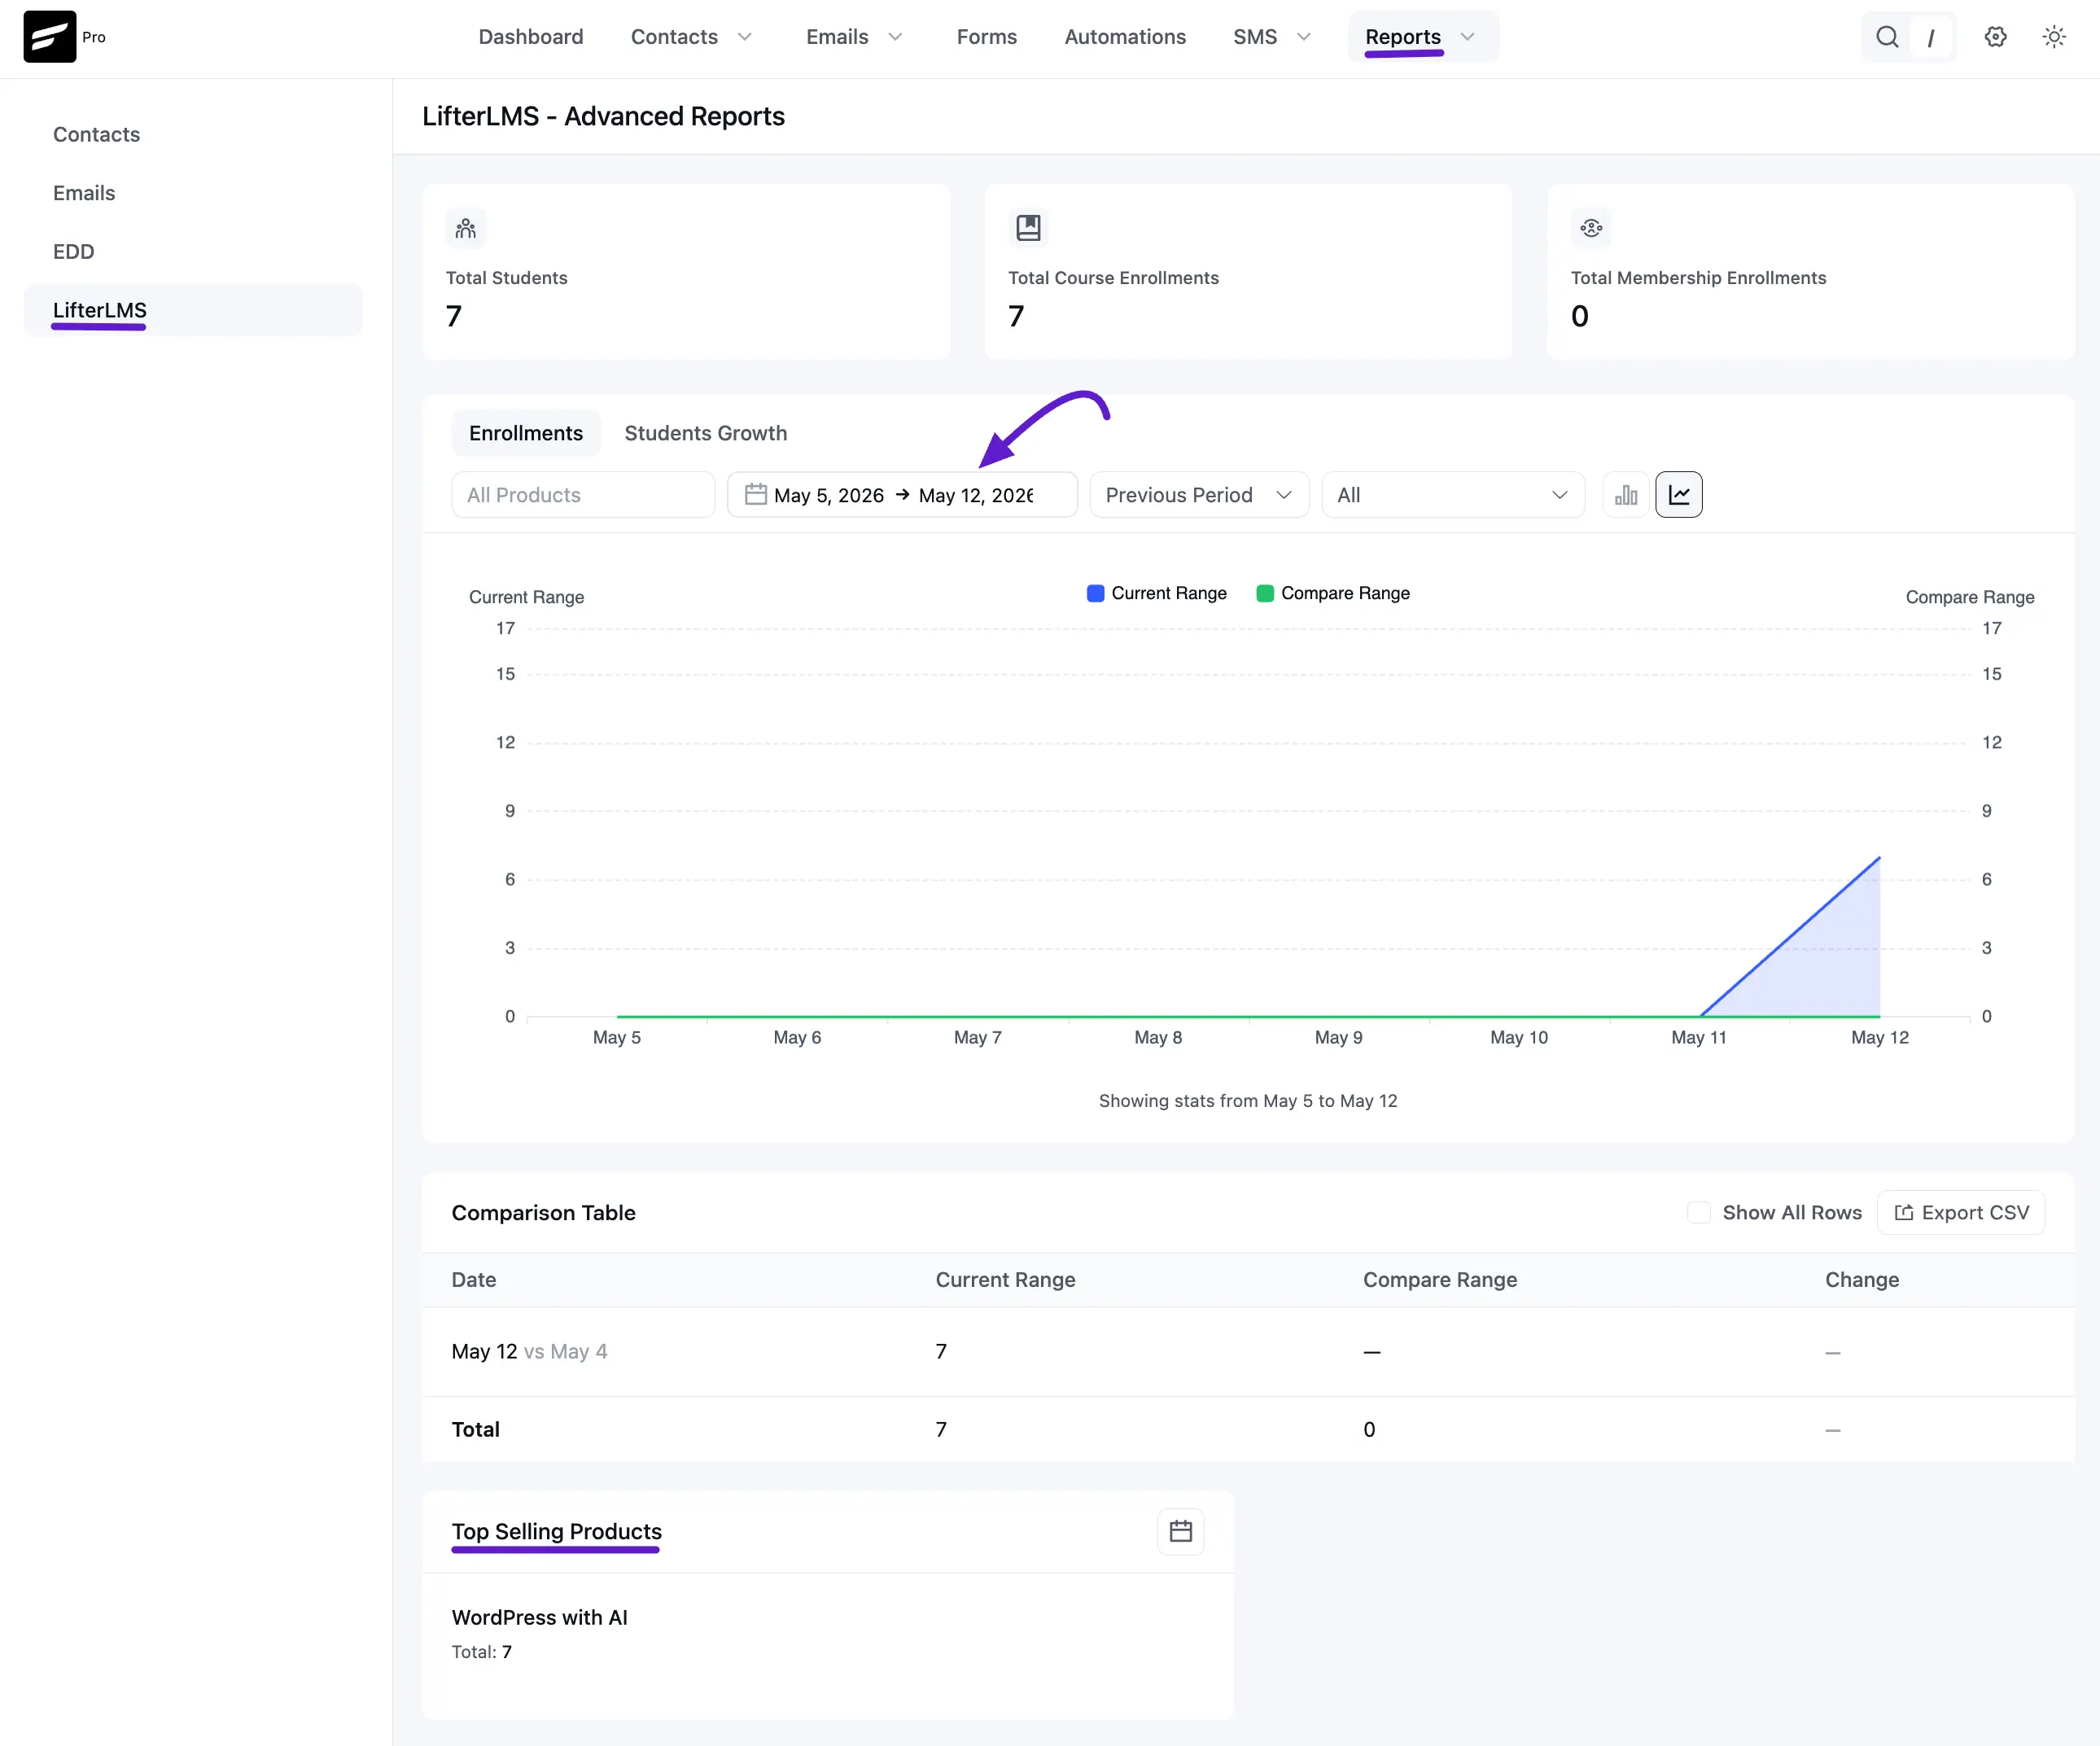
Task: Toggle Current Range legend item
Action: point(1157,593)
